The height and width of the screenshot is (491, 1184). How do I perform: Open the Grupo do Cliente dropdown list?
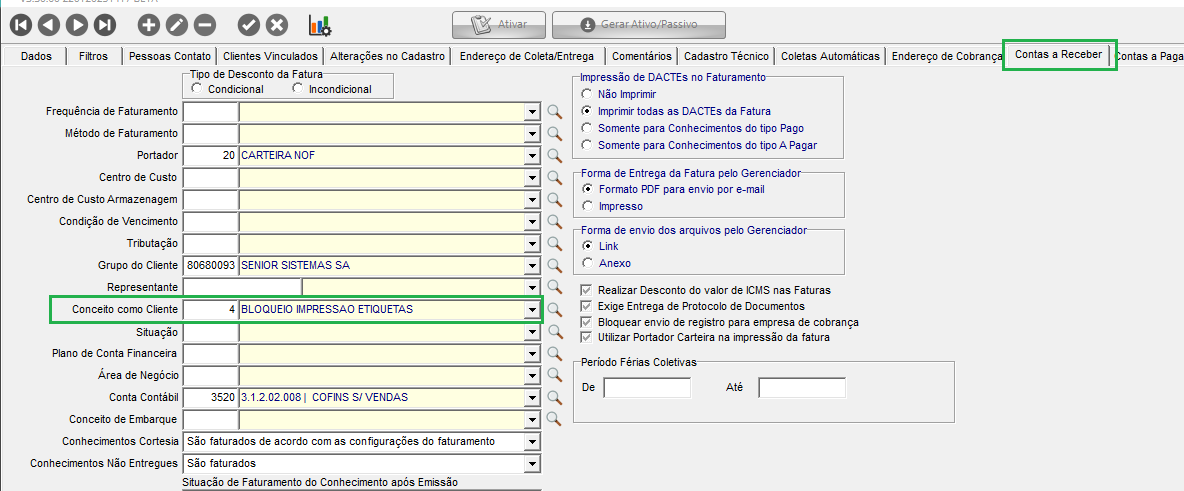point(532,266)
